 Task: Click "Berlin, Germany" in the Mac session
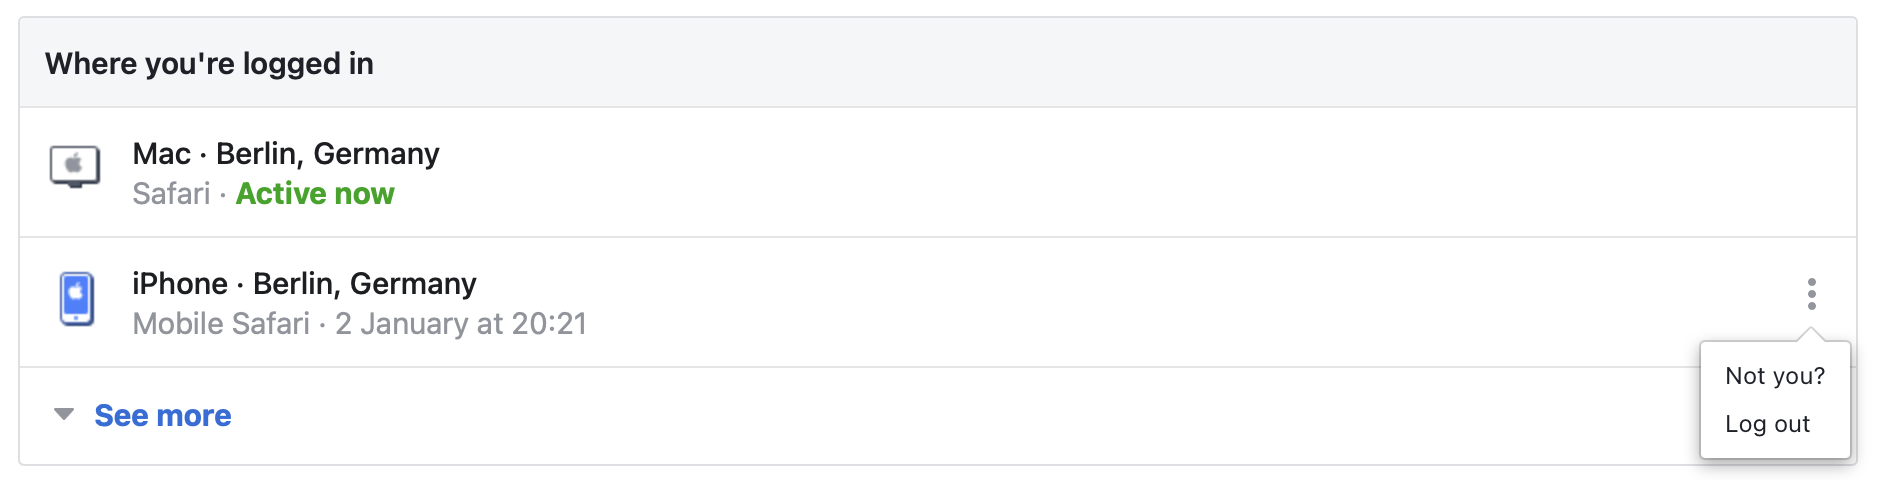[327, 154]
